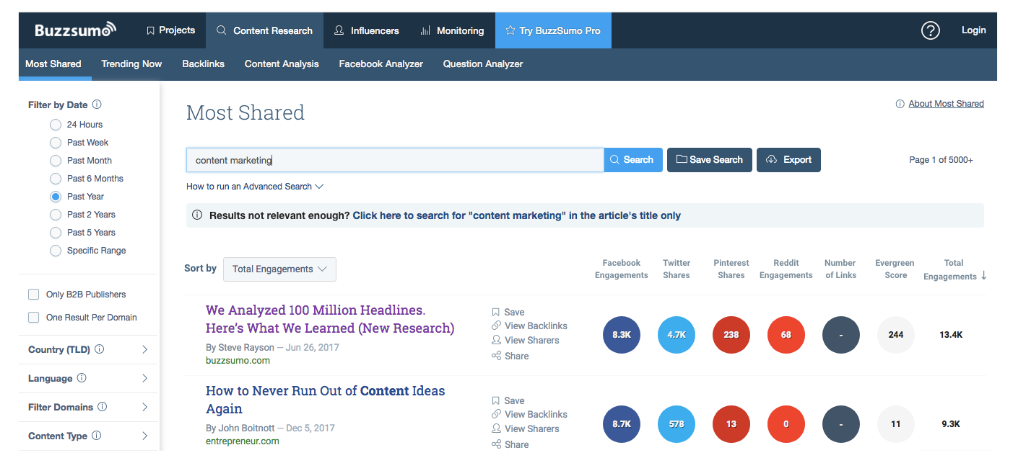
Task: Click Facebook engagements circle showing 8.3K
Action: (x=622, y=335)
